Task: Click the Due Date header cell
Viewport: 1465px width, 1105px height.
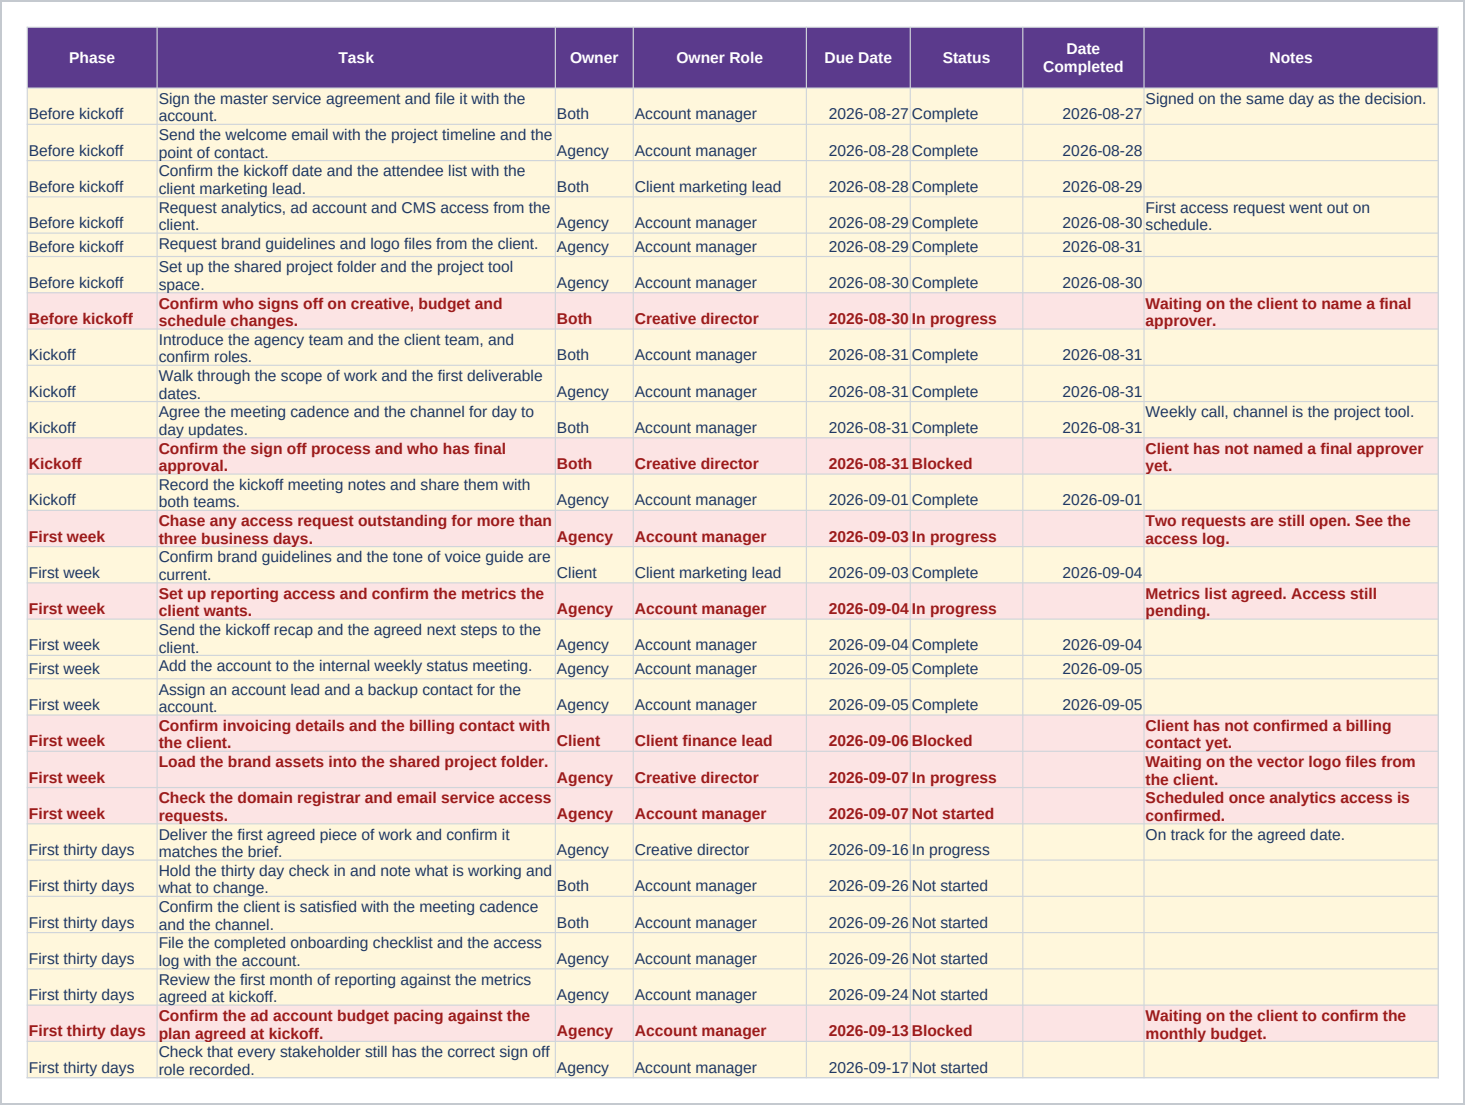Action: tap(858, 58)
